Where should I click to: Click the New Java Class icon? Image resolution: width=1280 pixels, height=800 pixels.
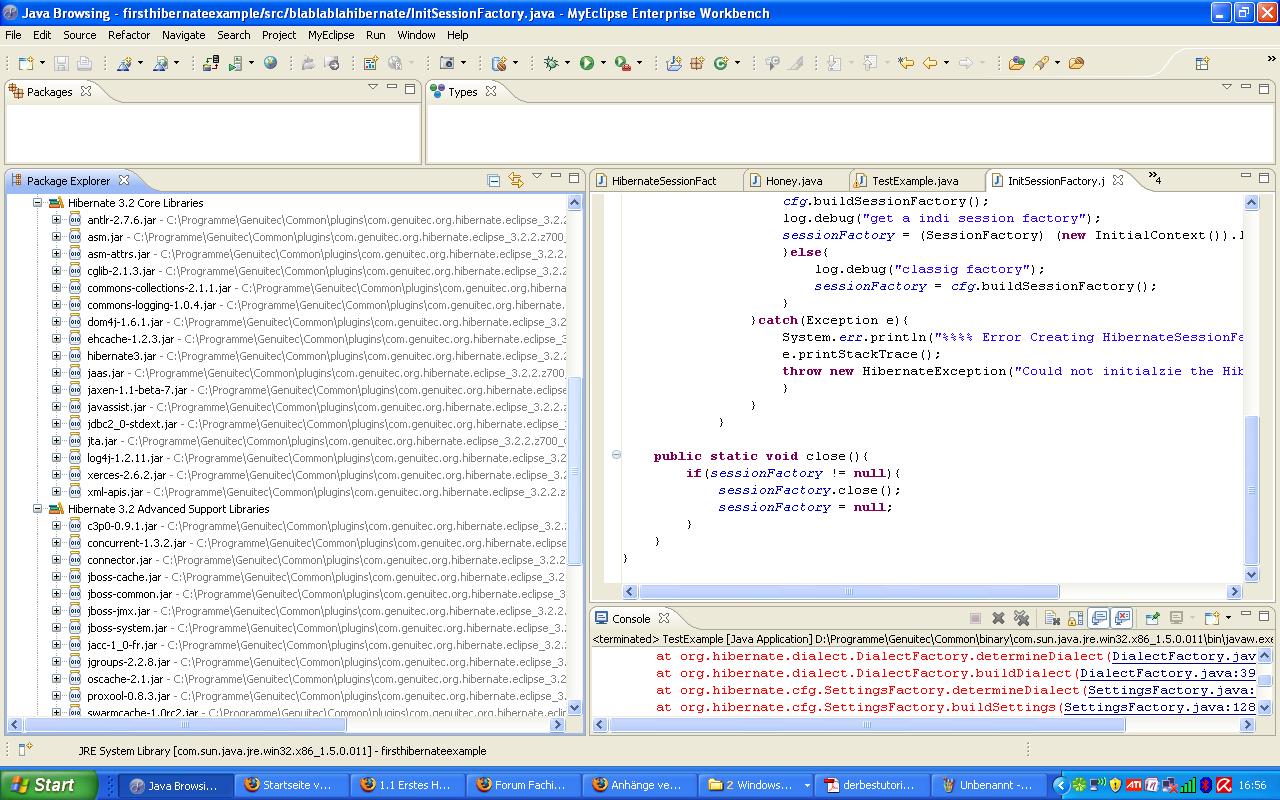point(721,63)
